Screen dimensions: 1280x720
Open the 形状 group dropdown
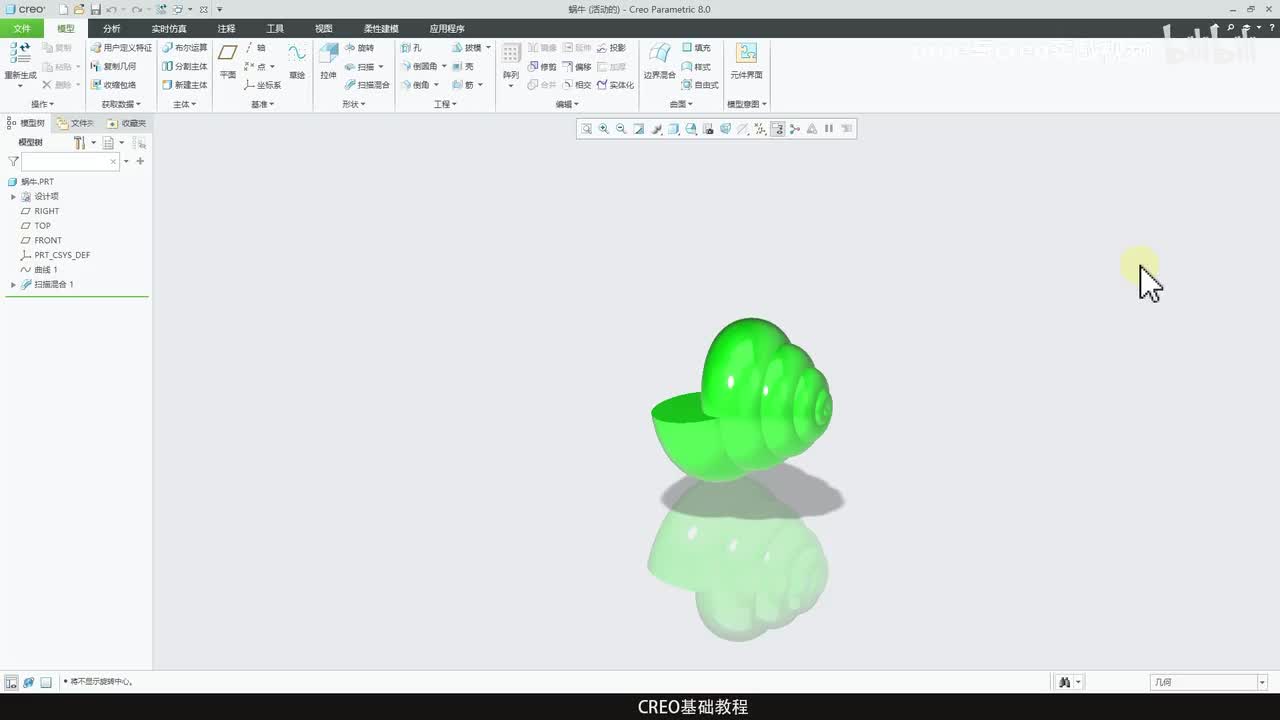click(x=353, y=104)
